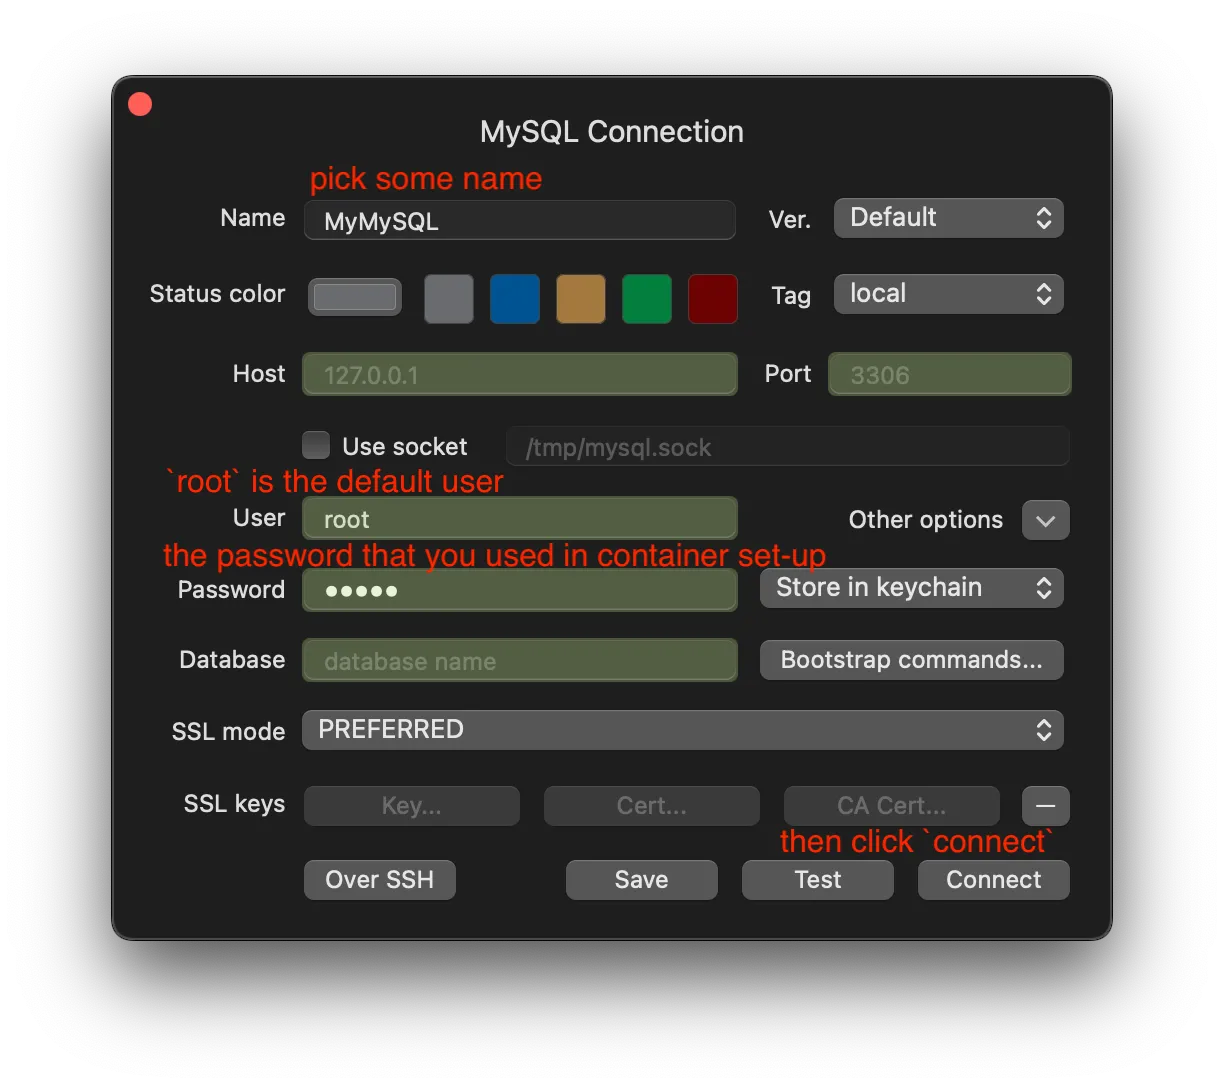The width and height of the screenshot is (1224, 1088).
Task: Pick the tan status color swatch
Action: tap(581, 299)
